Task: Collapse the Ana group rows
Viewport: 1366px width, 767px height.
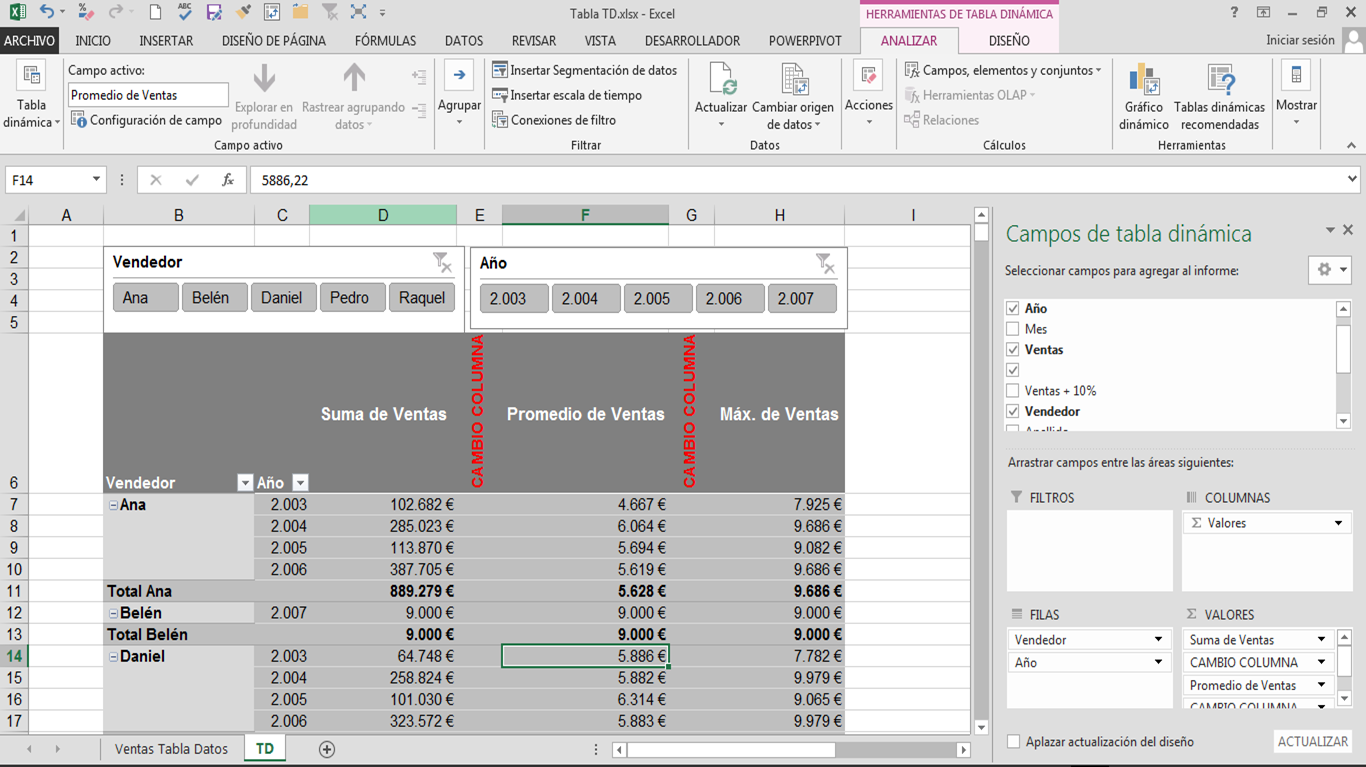Action: point(113,506)
